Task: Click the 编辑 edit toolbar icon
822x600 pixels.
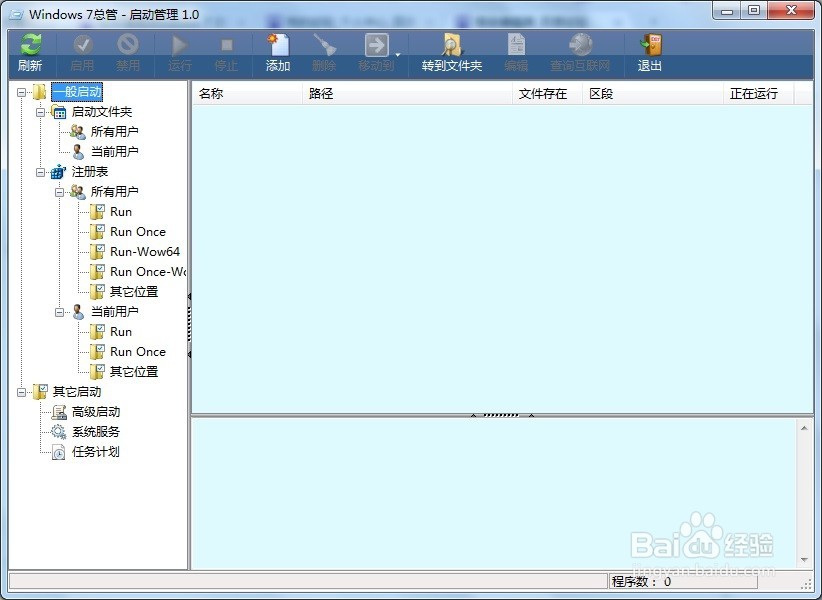Action: pos(516,45)
